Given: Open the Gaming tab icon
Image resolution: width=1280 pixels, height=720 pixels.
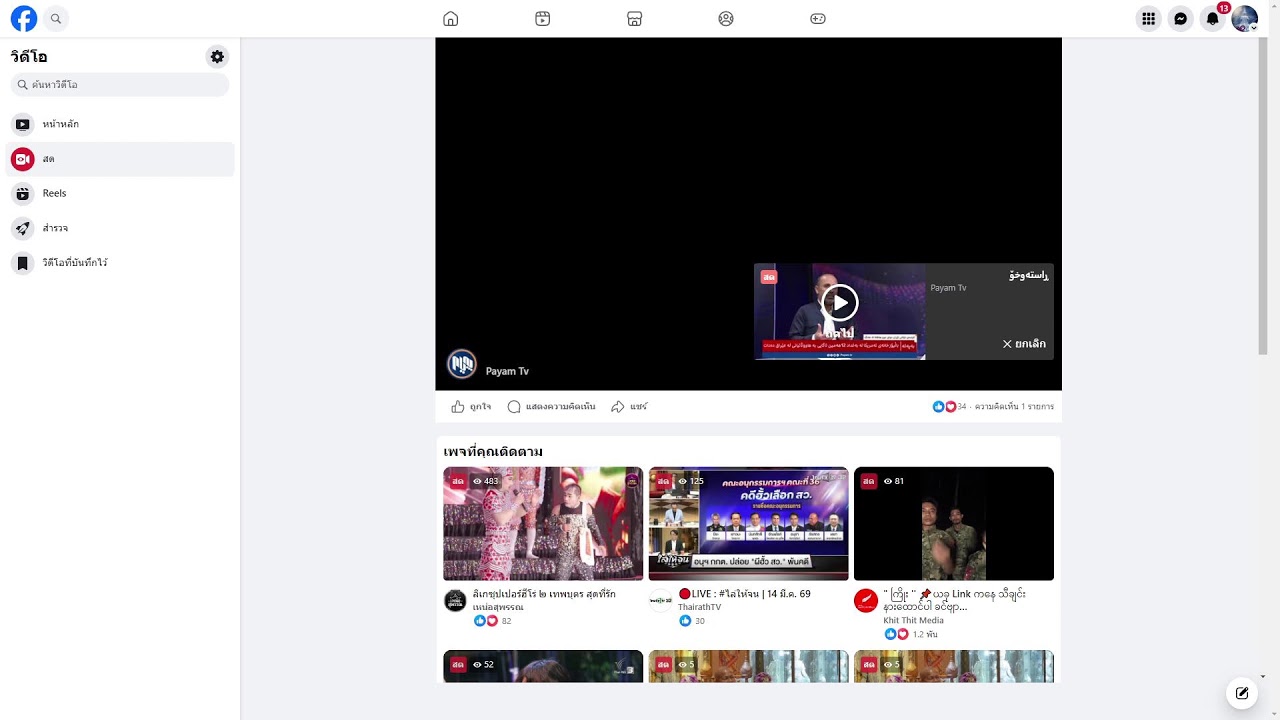Looking at the screenshot, I should click(818, 18).
